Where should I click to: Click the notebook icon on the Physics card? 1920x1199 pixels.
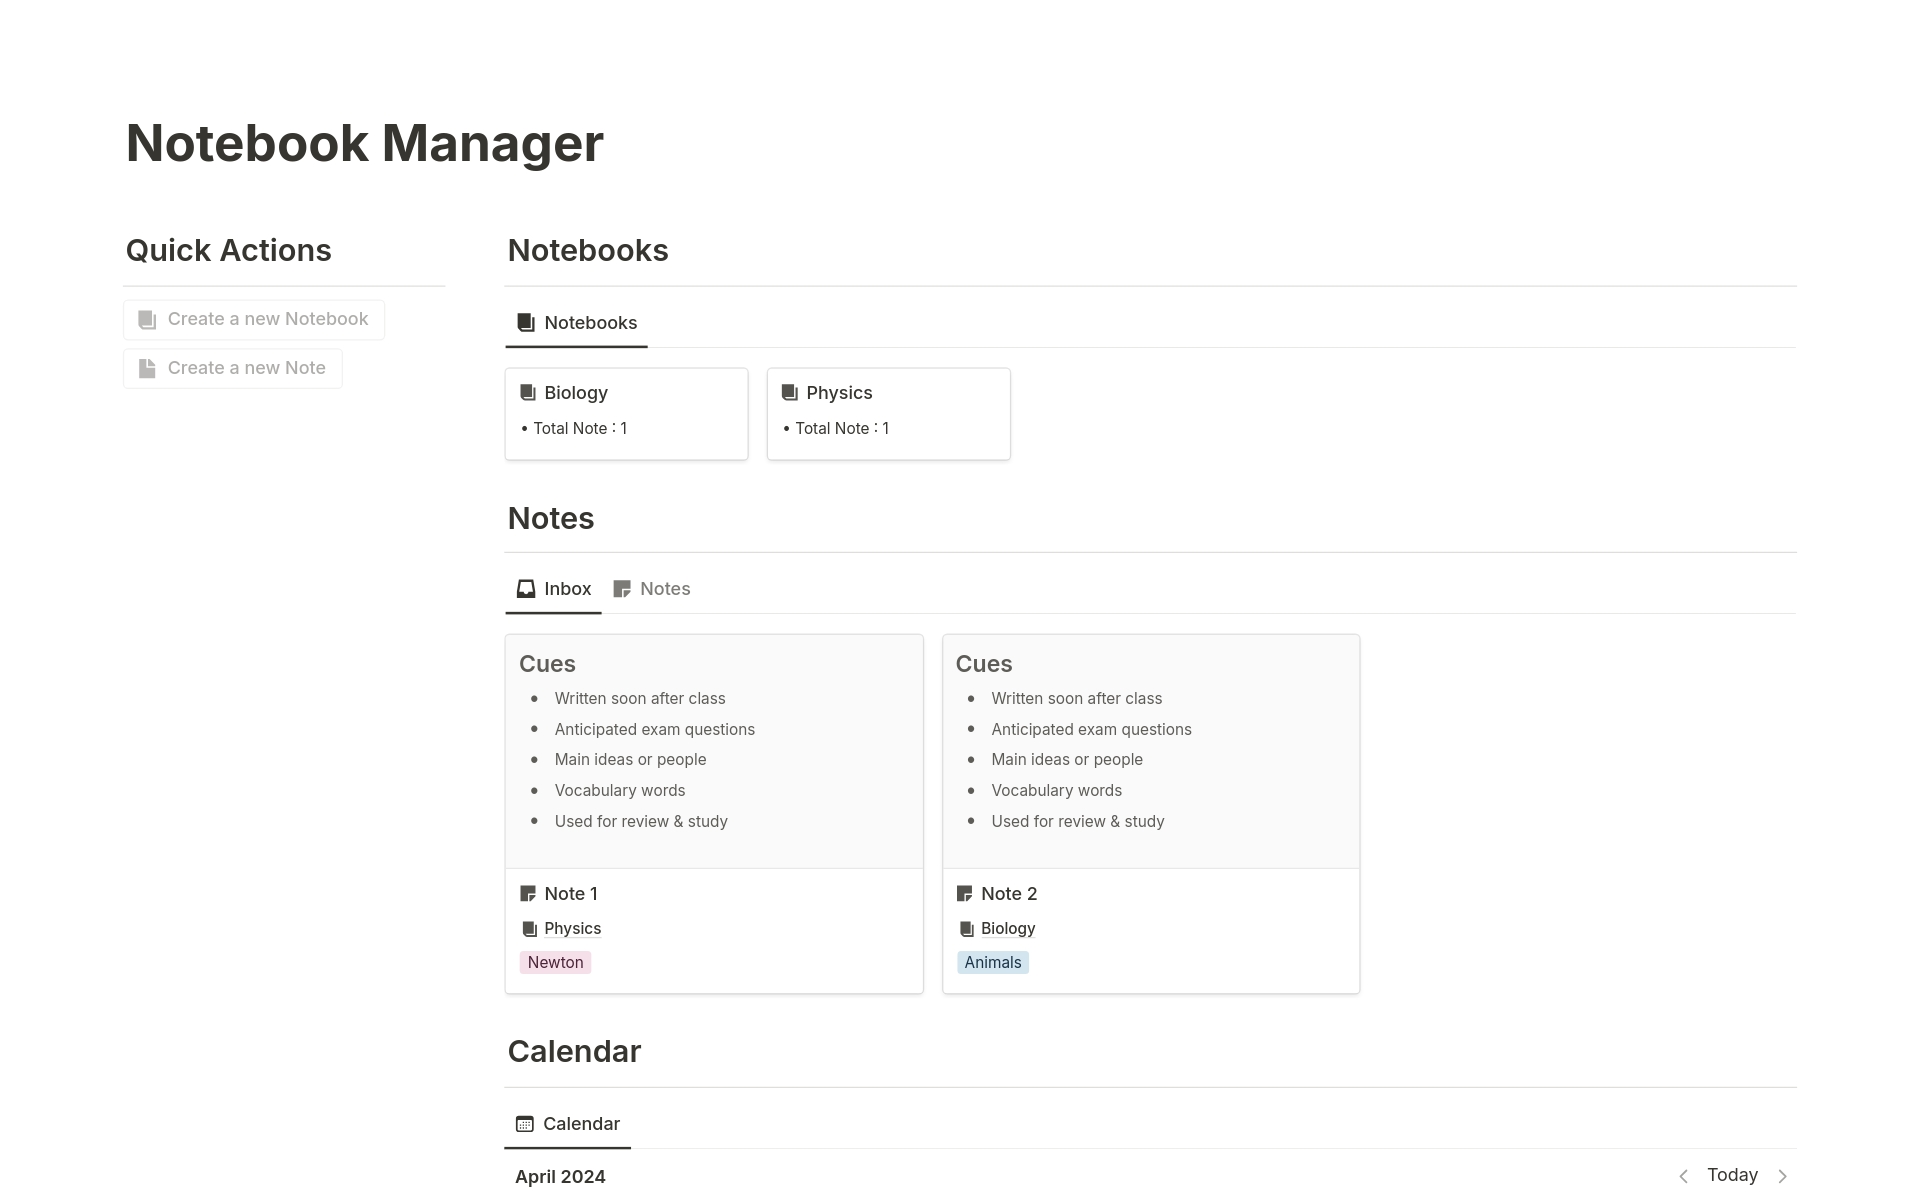(788, 392)
